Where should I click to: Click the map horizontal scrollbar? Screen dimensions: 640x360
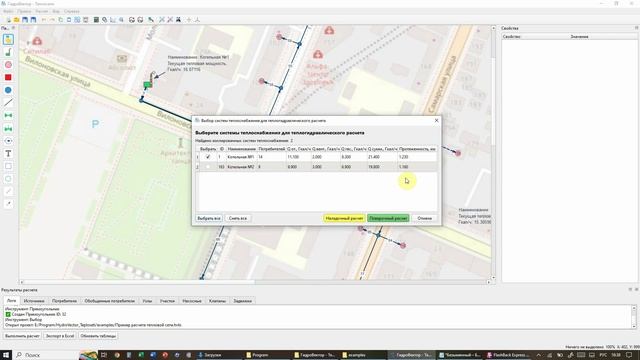point(255,282)
